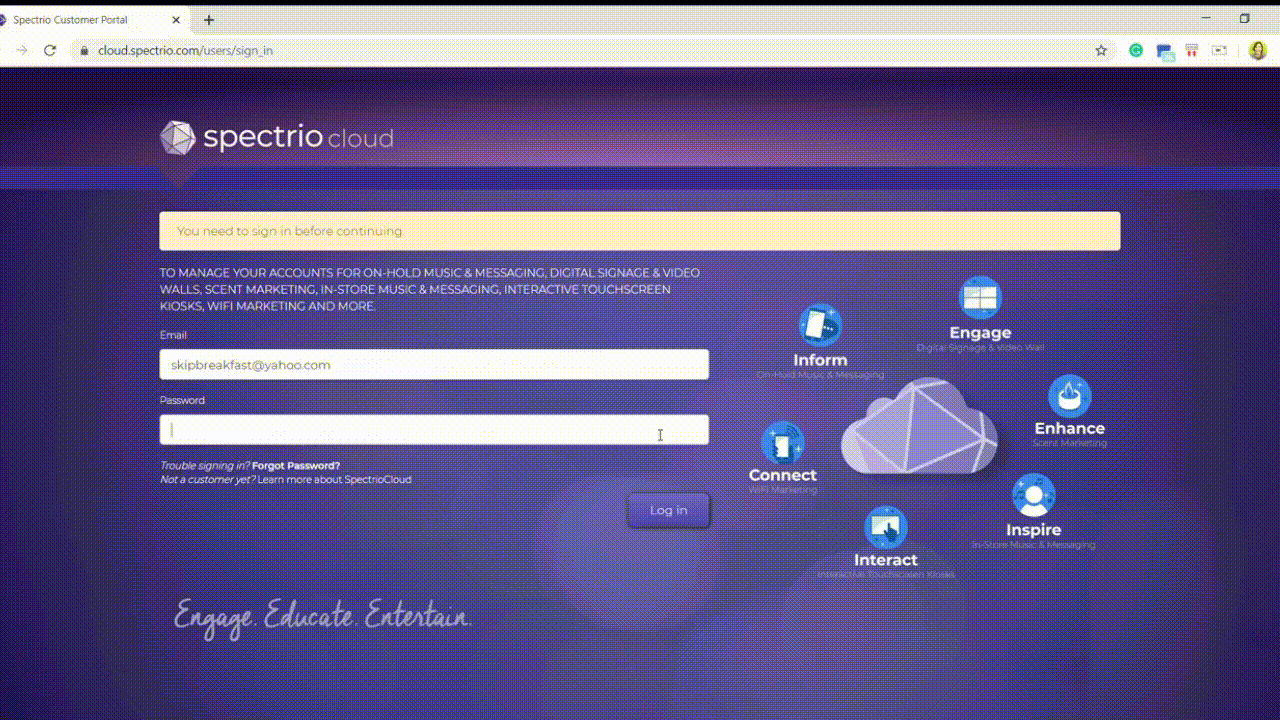Close the Spectrio Customer Portal tab
The image size is (1280, 720).
tap(178, 20)
